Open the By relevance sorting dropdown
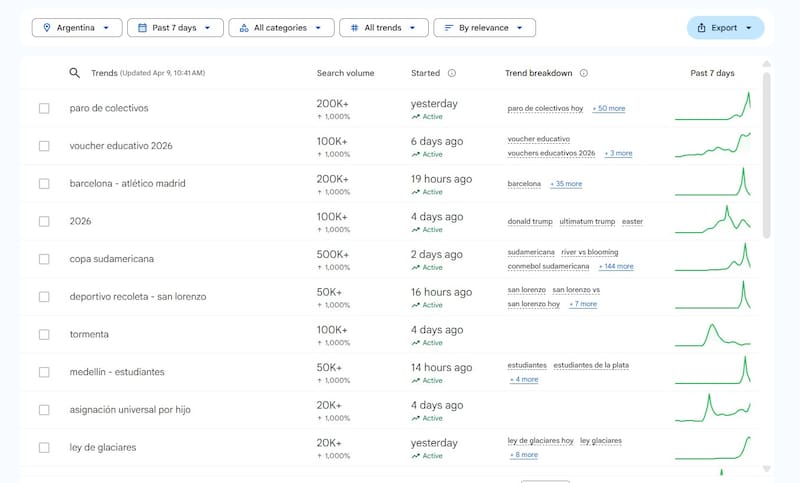This screenshot has height=483, width=800. click(x=520, y=28)
